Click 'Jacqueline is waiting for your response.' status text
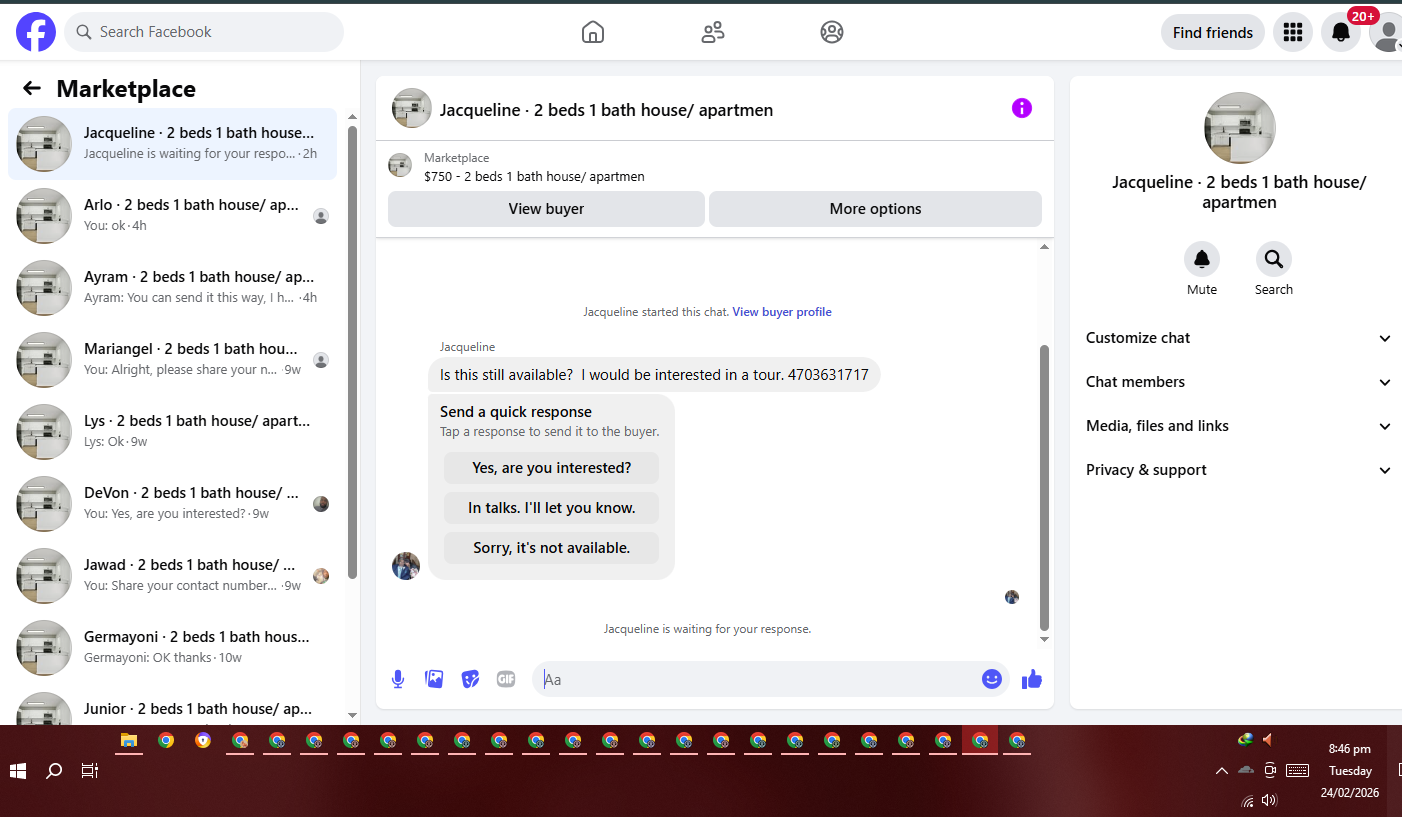Screen dimensions: 1402x817 click(x=707, y=629)
